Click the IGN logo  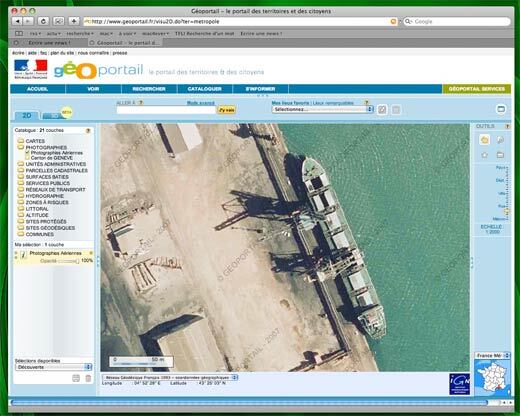(459, 384)
